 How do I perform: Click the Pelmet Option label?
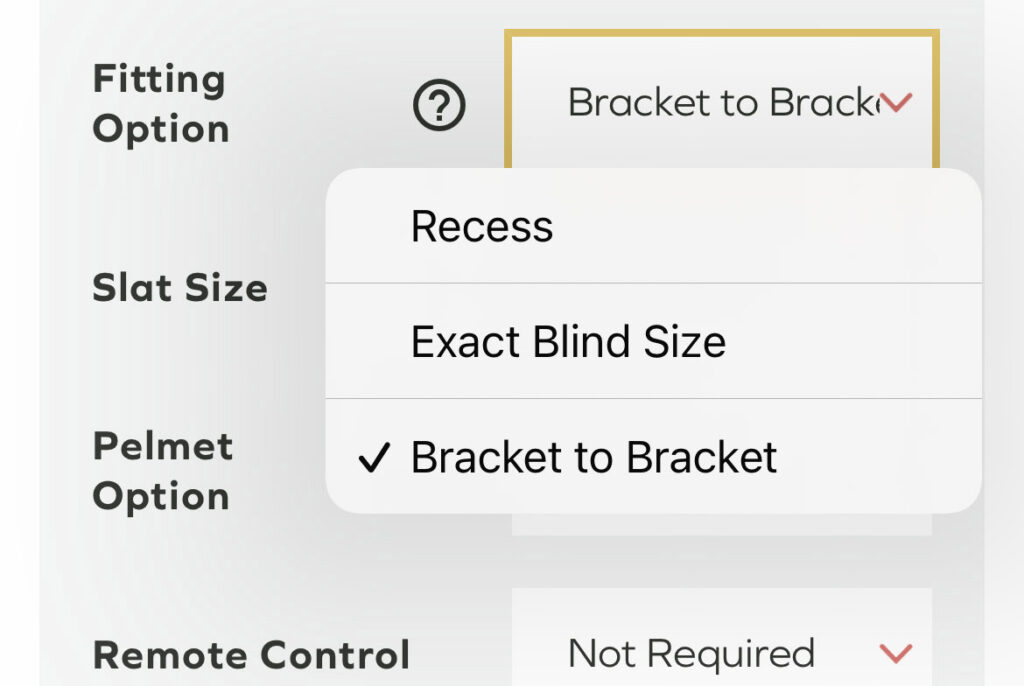pyautogui.click(x=162, y=471)
